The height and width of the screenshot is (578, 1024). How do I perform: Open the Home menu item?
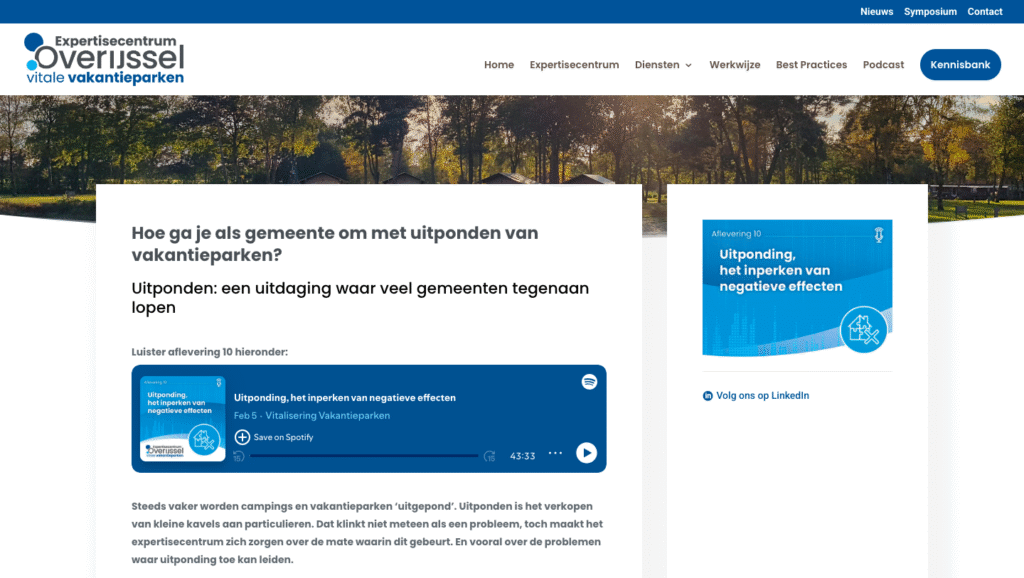pyautogui.click(x=499, y=65)
